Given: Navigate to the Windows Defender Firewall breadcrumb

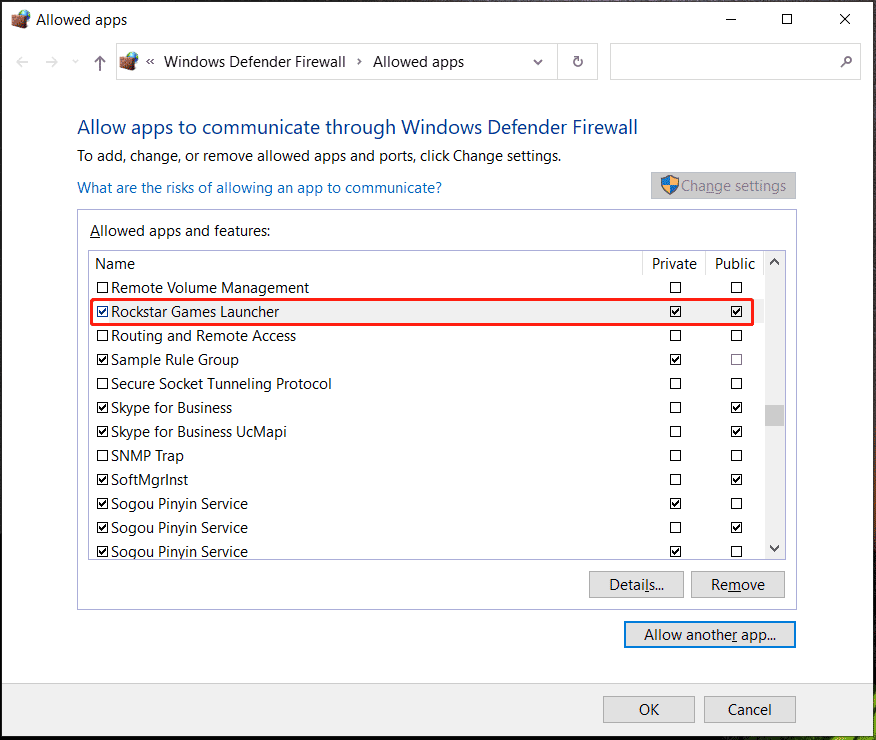Looking at the screenshot, I should pos(254,61).
